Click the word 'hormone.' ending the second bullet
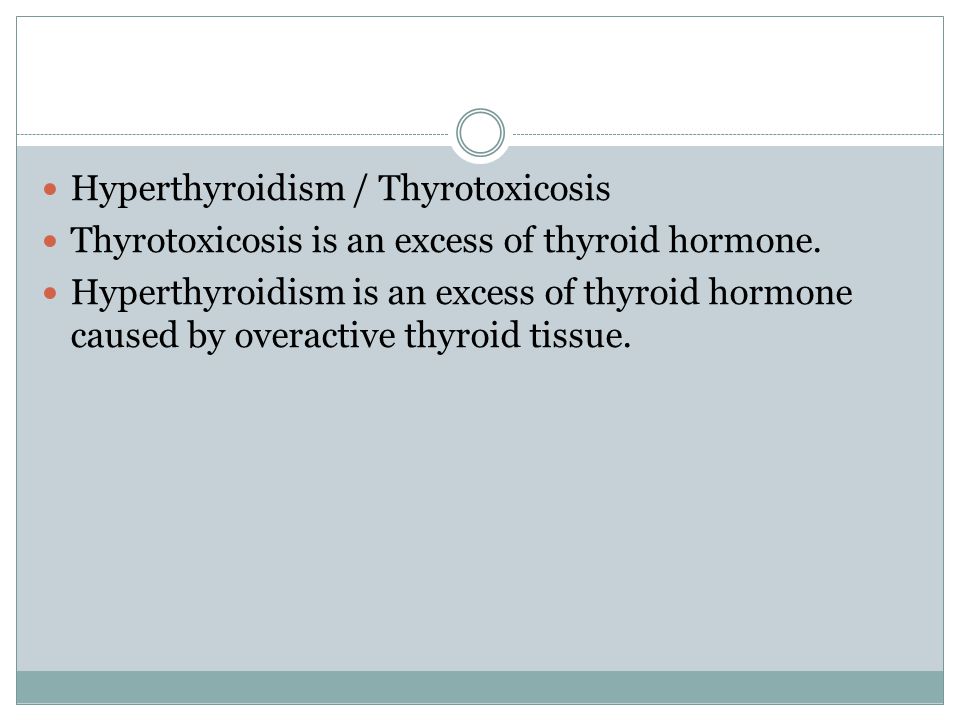 (744, 239)
